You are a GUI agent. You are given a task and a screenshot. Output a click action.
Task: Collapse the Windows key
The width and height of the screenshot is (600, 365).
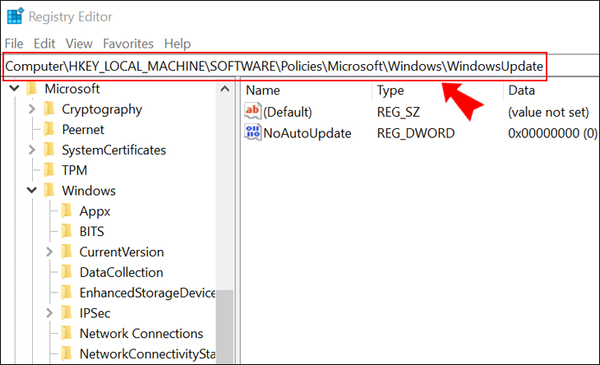32,190
